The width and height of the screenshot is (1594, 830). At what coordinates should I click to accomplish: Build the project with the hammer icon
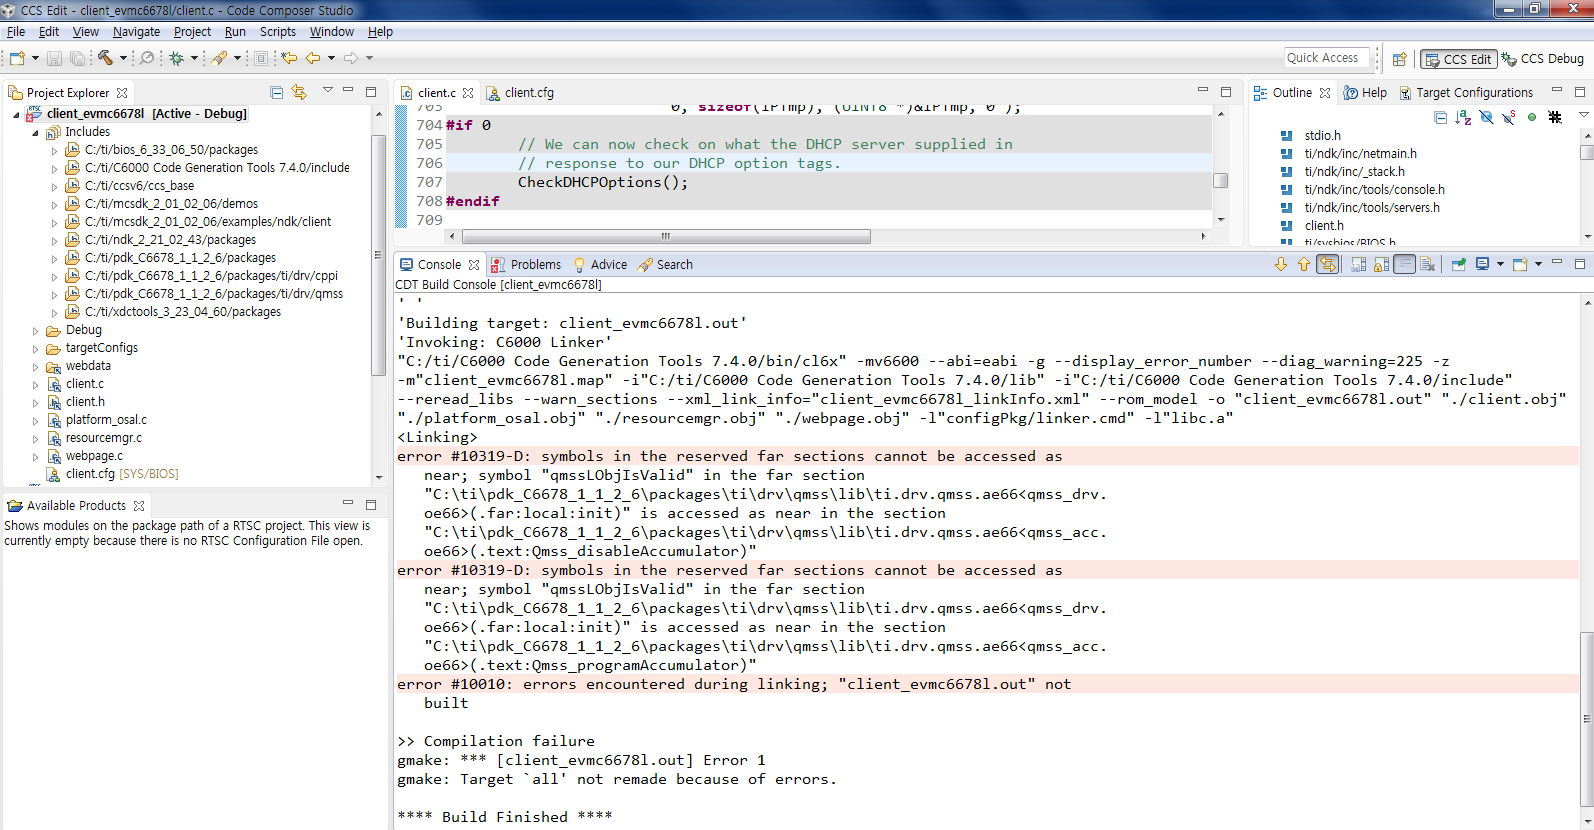[105, 58]
